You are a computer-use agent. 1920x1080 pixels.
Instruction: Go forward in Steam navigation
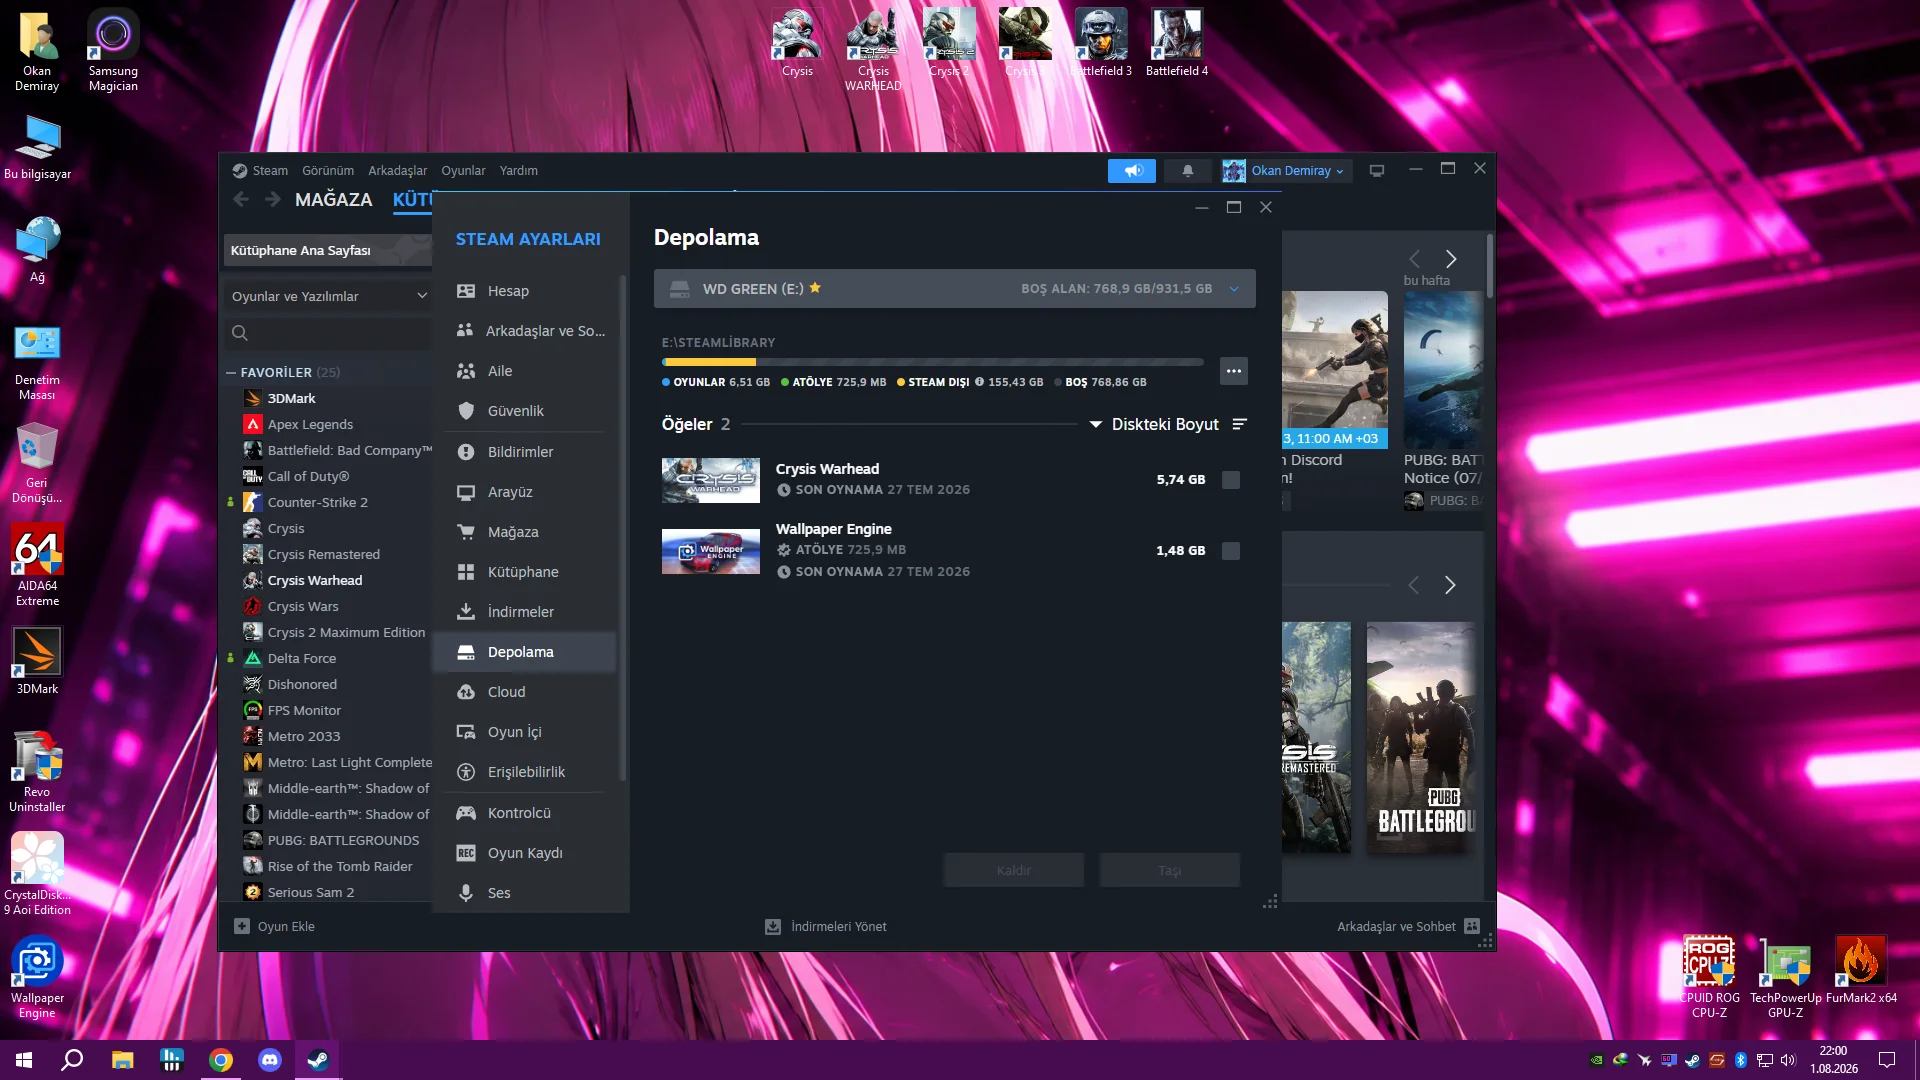coord(273,199)
